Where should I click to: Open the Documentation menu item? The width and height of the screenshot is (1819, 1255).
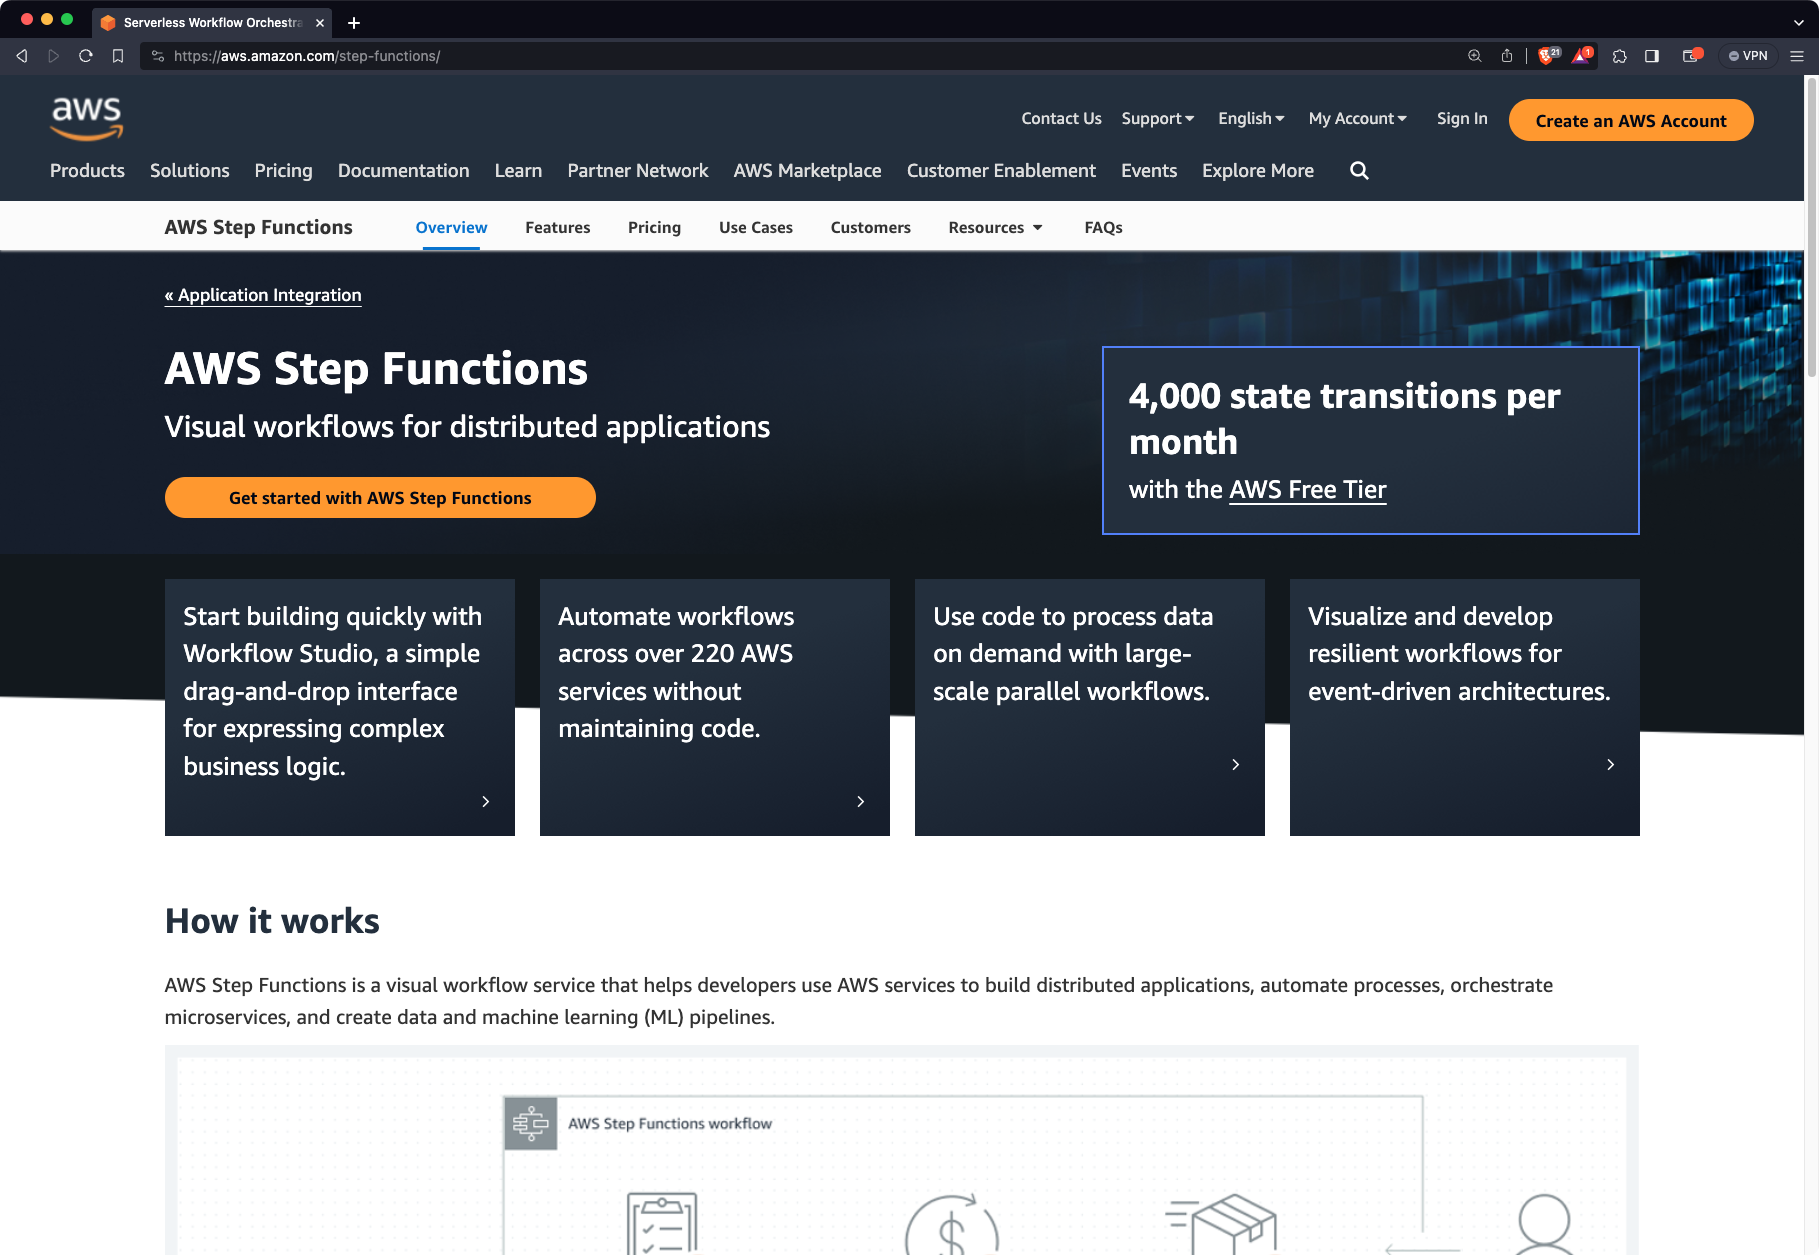tap(403, 170)
